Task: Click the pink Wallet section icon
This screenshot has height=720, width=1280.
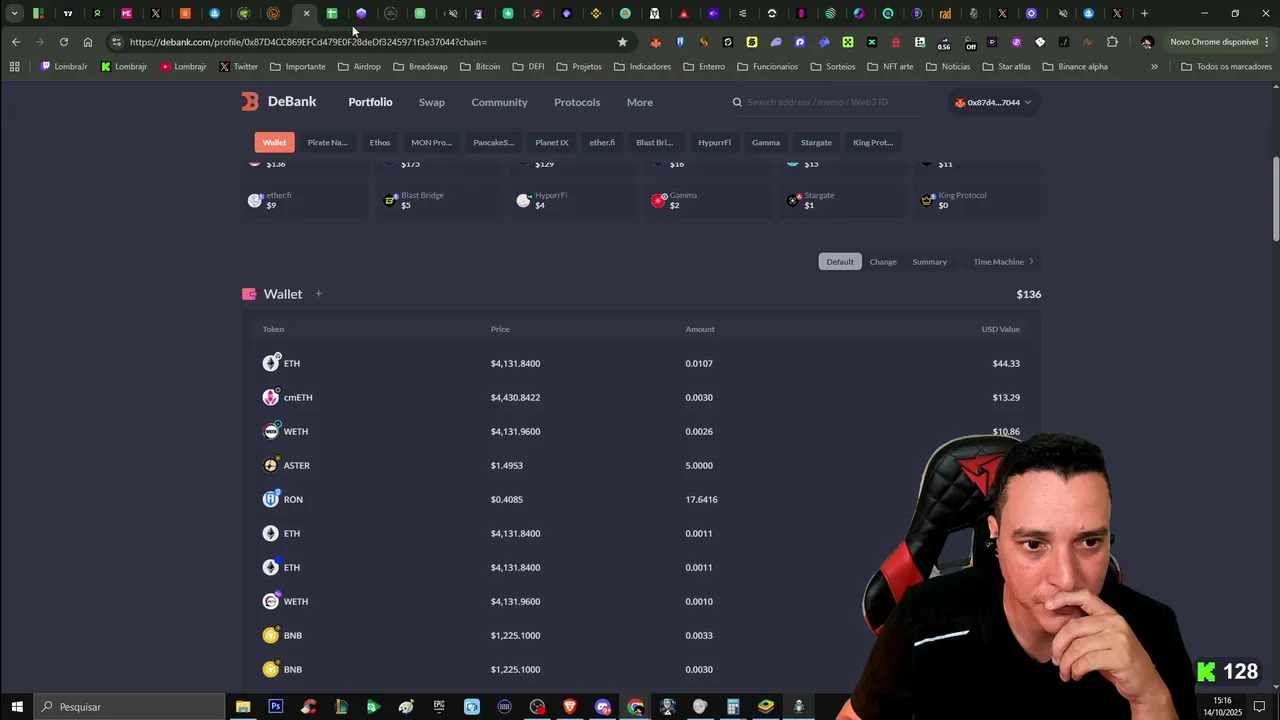Action: (249, 294)
